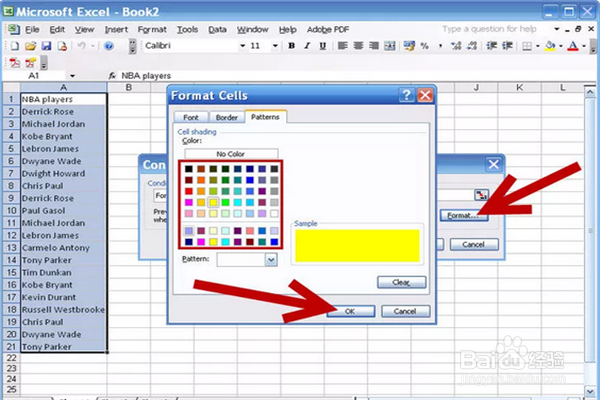The height and width of the screenshot is (400, 600).
Task: Expand the Fill Color dropdown arrow
Action: [x=561, y=46]
